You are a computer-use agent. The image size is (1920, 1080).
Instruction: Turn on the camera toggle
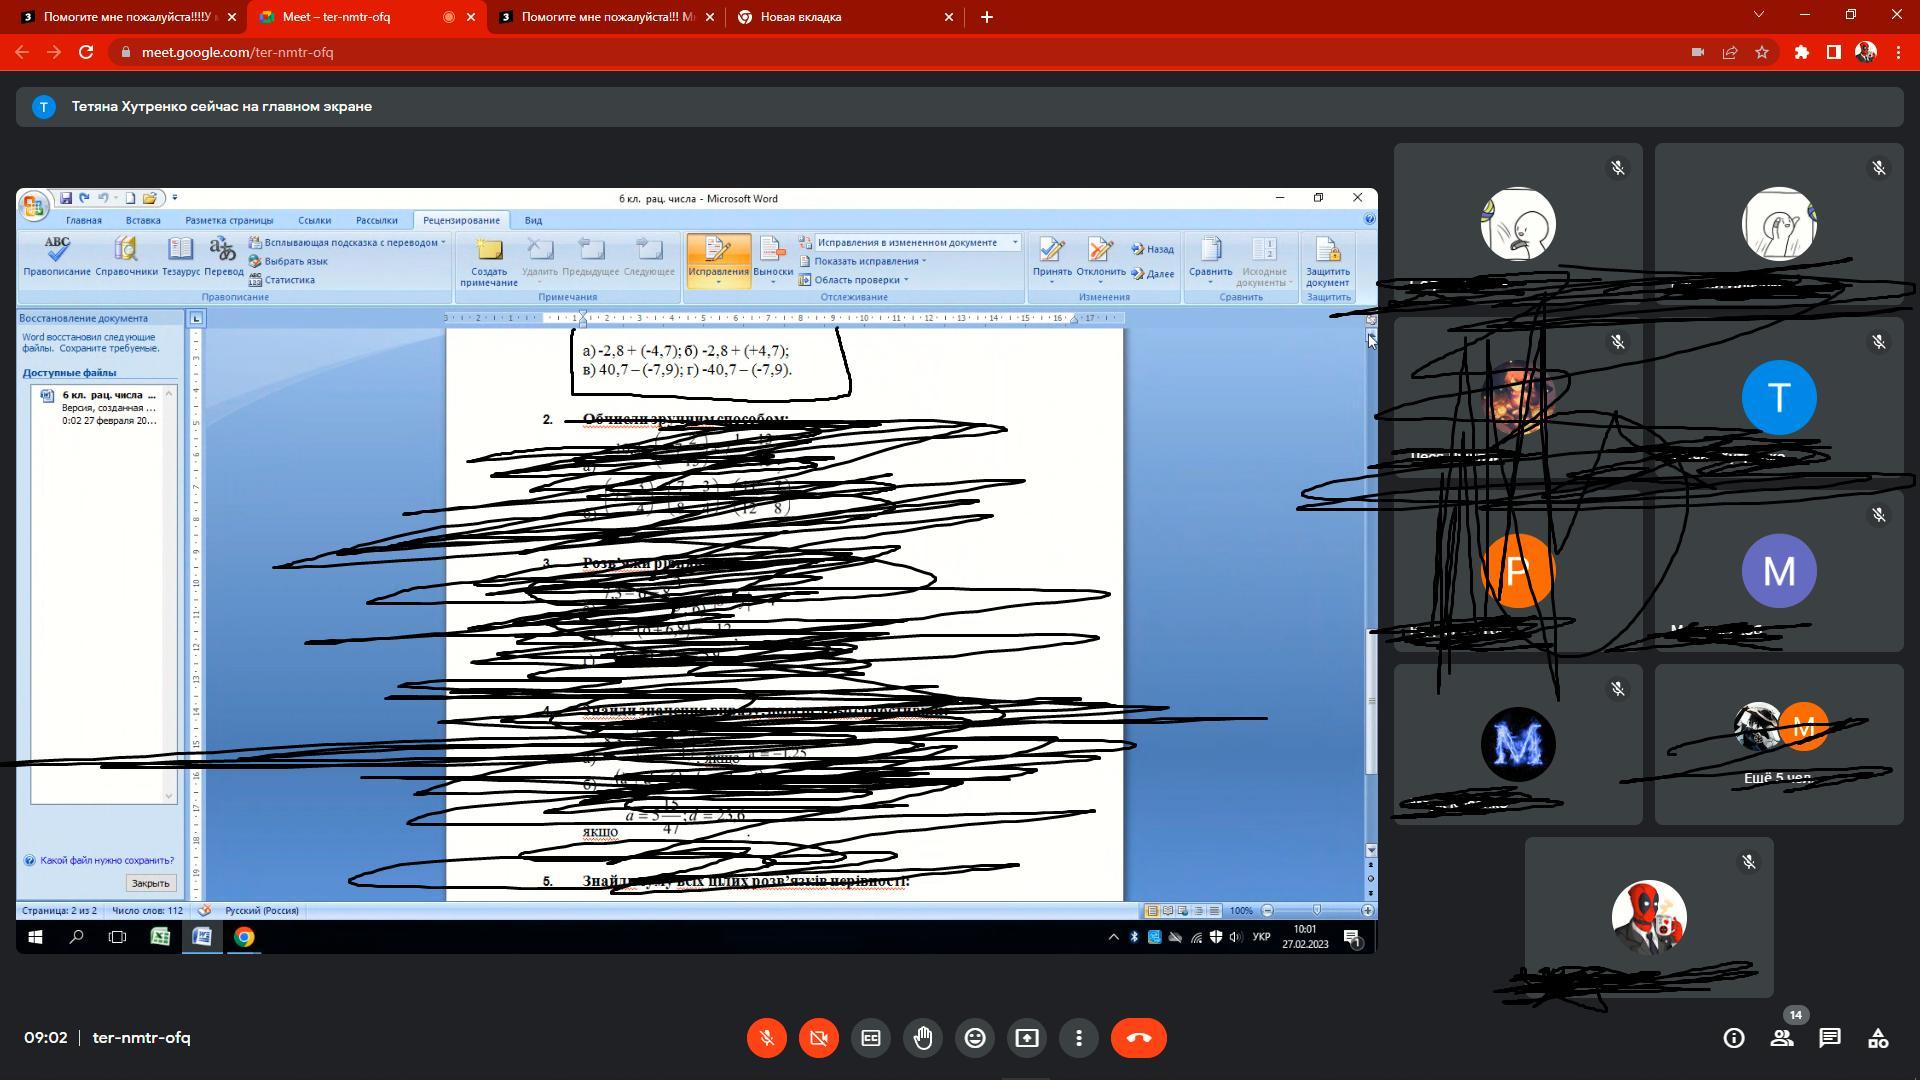pos(819,1038)
